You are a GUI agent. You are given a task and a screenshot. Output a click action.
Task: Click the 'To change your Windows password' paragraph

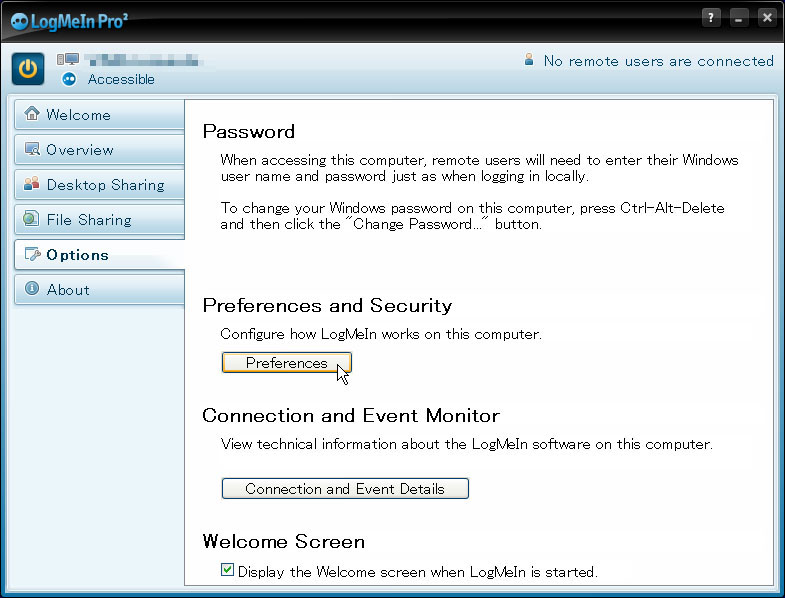tap(472, 216)
